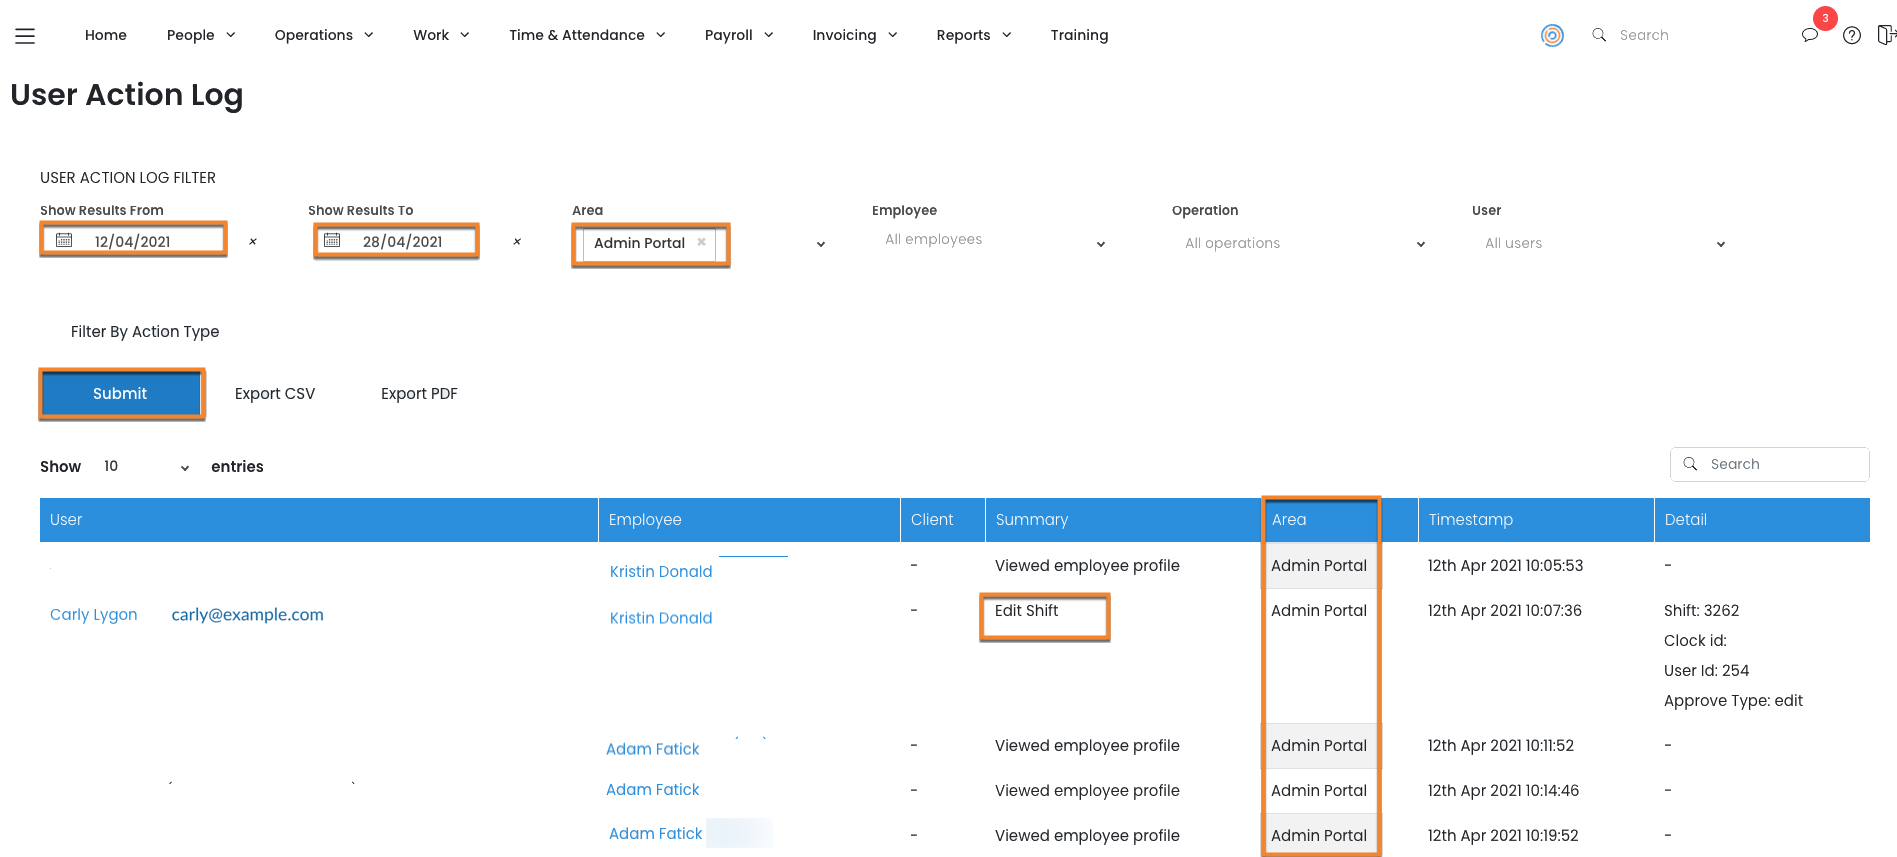This screenshot has width=1897, height=857.
Task: Remove the Admin Portal area tag
Action: pos(702,242)
